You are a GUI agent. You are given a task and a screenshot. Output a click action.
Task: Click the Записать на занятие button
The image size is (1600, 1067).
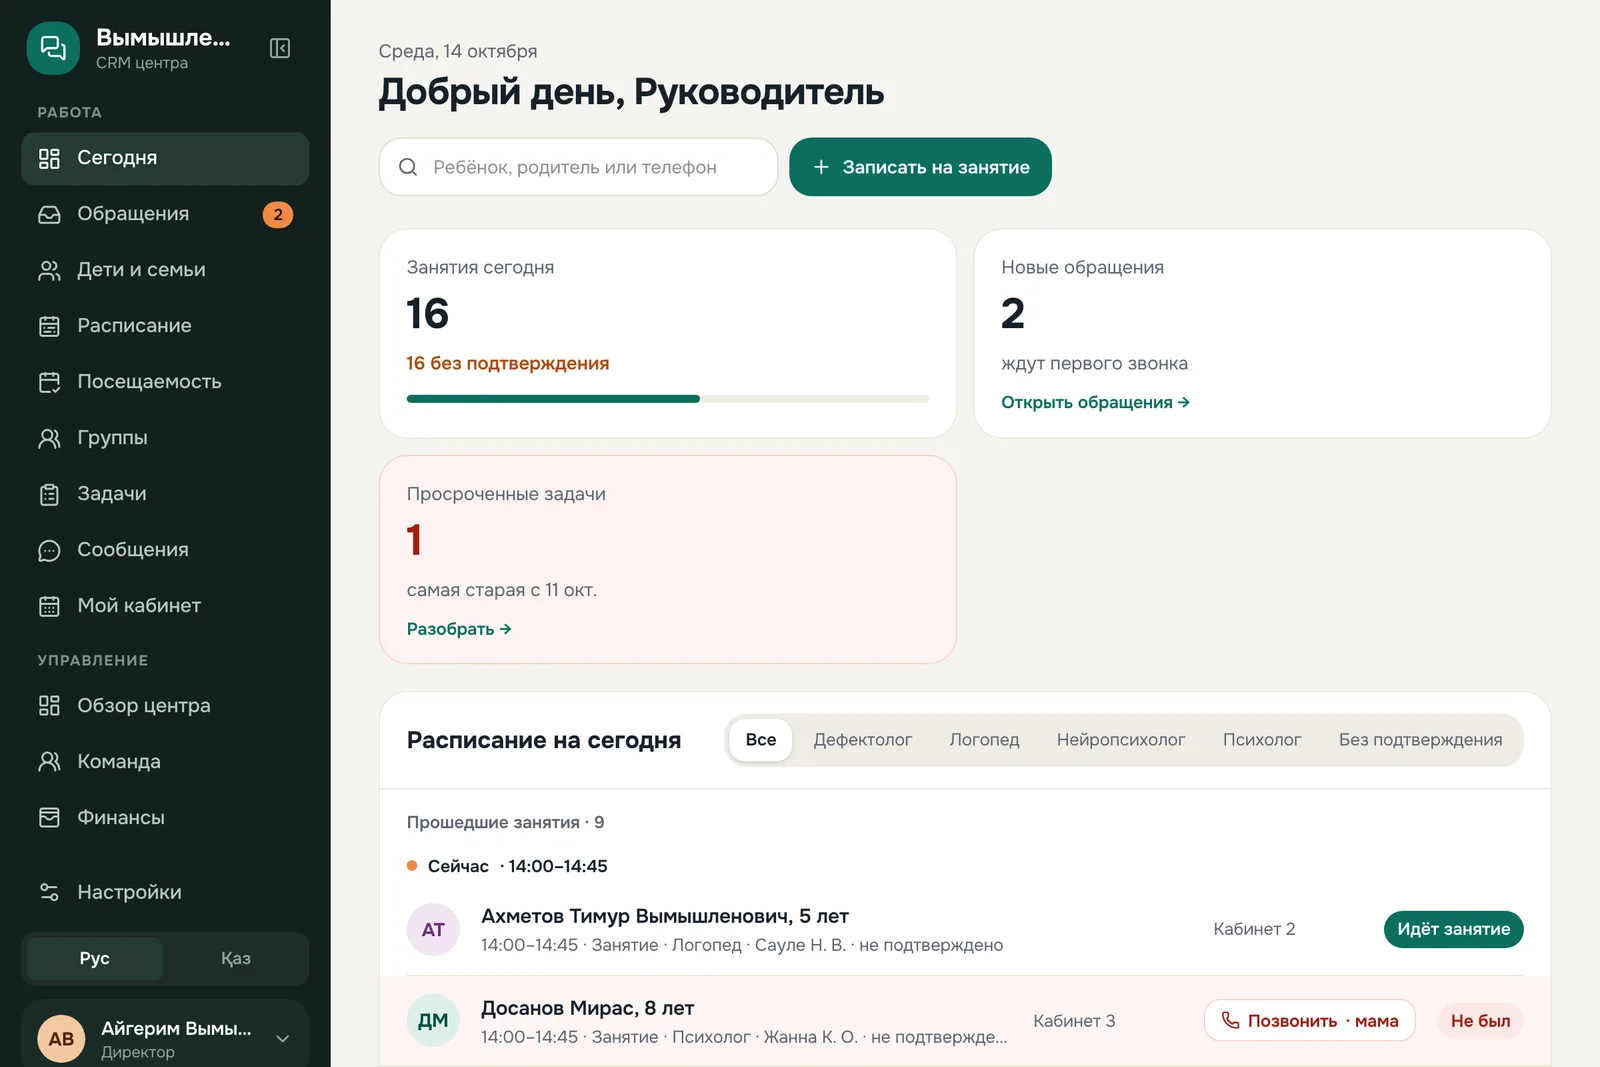(920, 167)
